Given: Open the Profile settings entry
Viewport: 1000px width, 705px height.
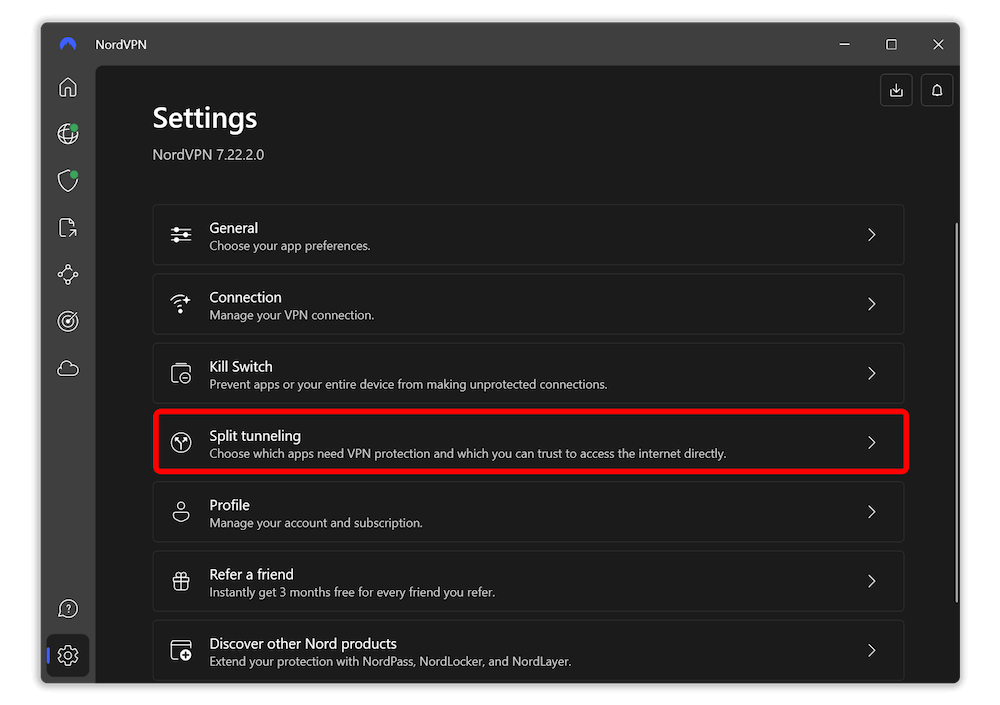Looking at the screenshot, I should (528, 512).
